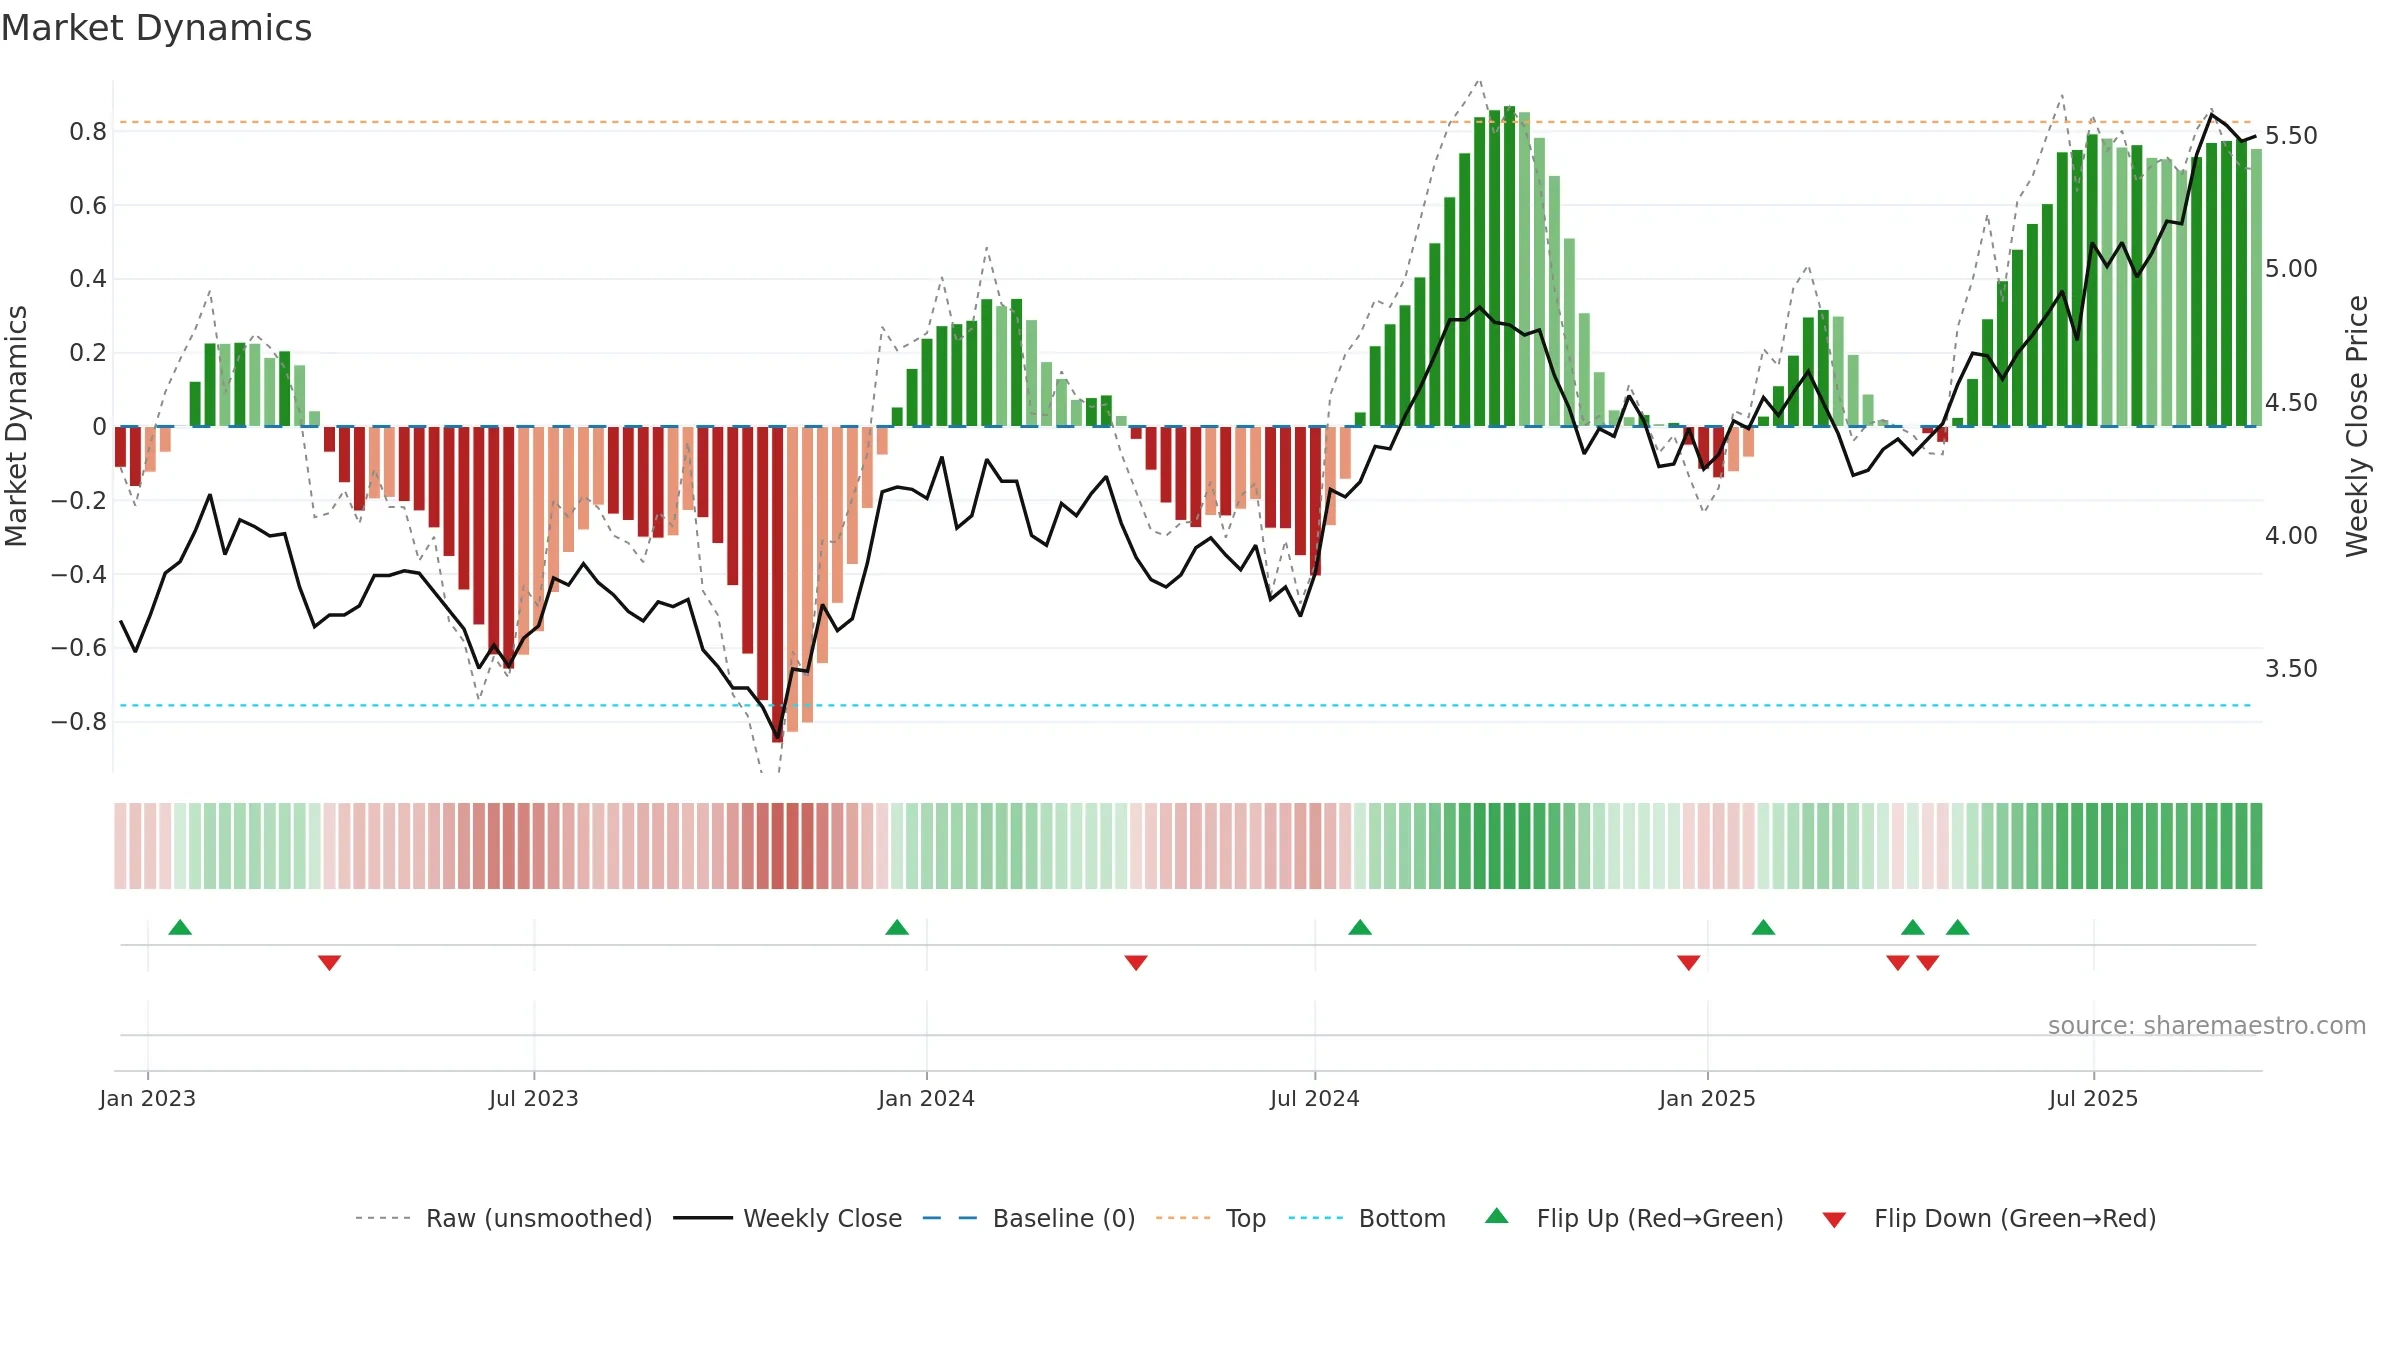
Task: Click the Top legend entry
Action: click(x=1211, y=1218)
